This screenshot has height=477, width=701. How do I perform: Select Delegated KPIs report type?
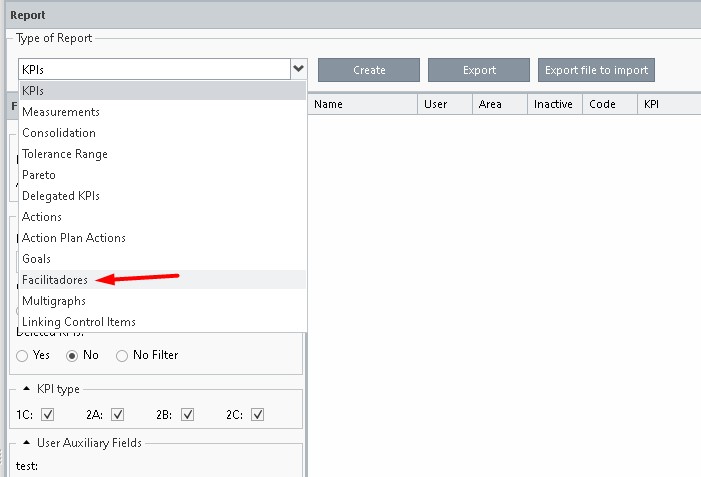pyautogui.click(x=61, y=196)
